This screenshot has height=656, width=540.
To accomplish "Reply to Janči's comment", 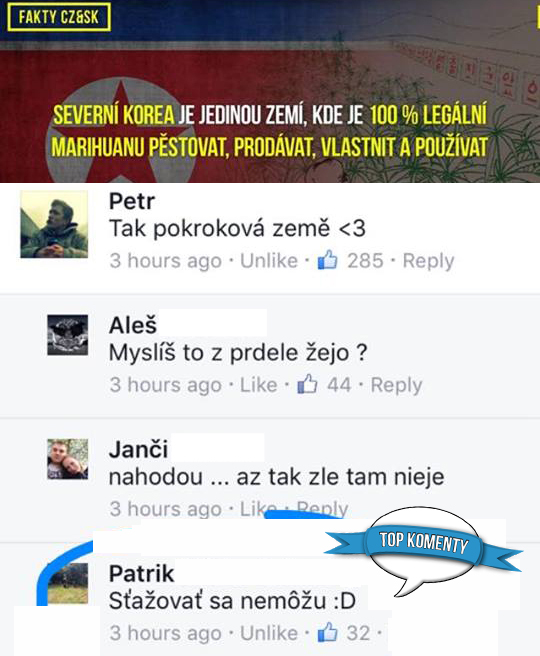I will coord(322,509).
